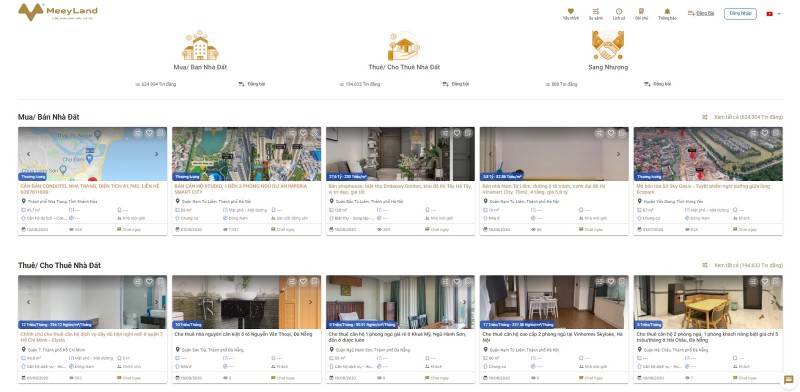800x392 pixels.
Task: Click Chat ngay on Imperia Smart City listing
Action: 283,230
